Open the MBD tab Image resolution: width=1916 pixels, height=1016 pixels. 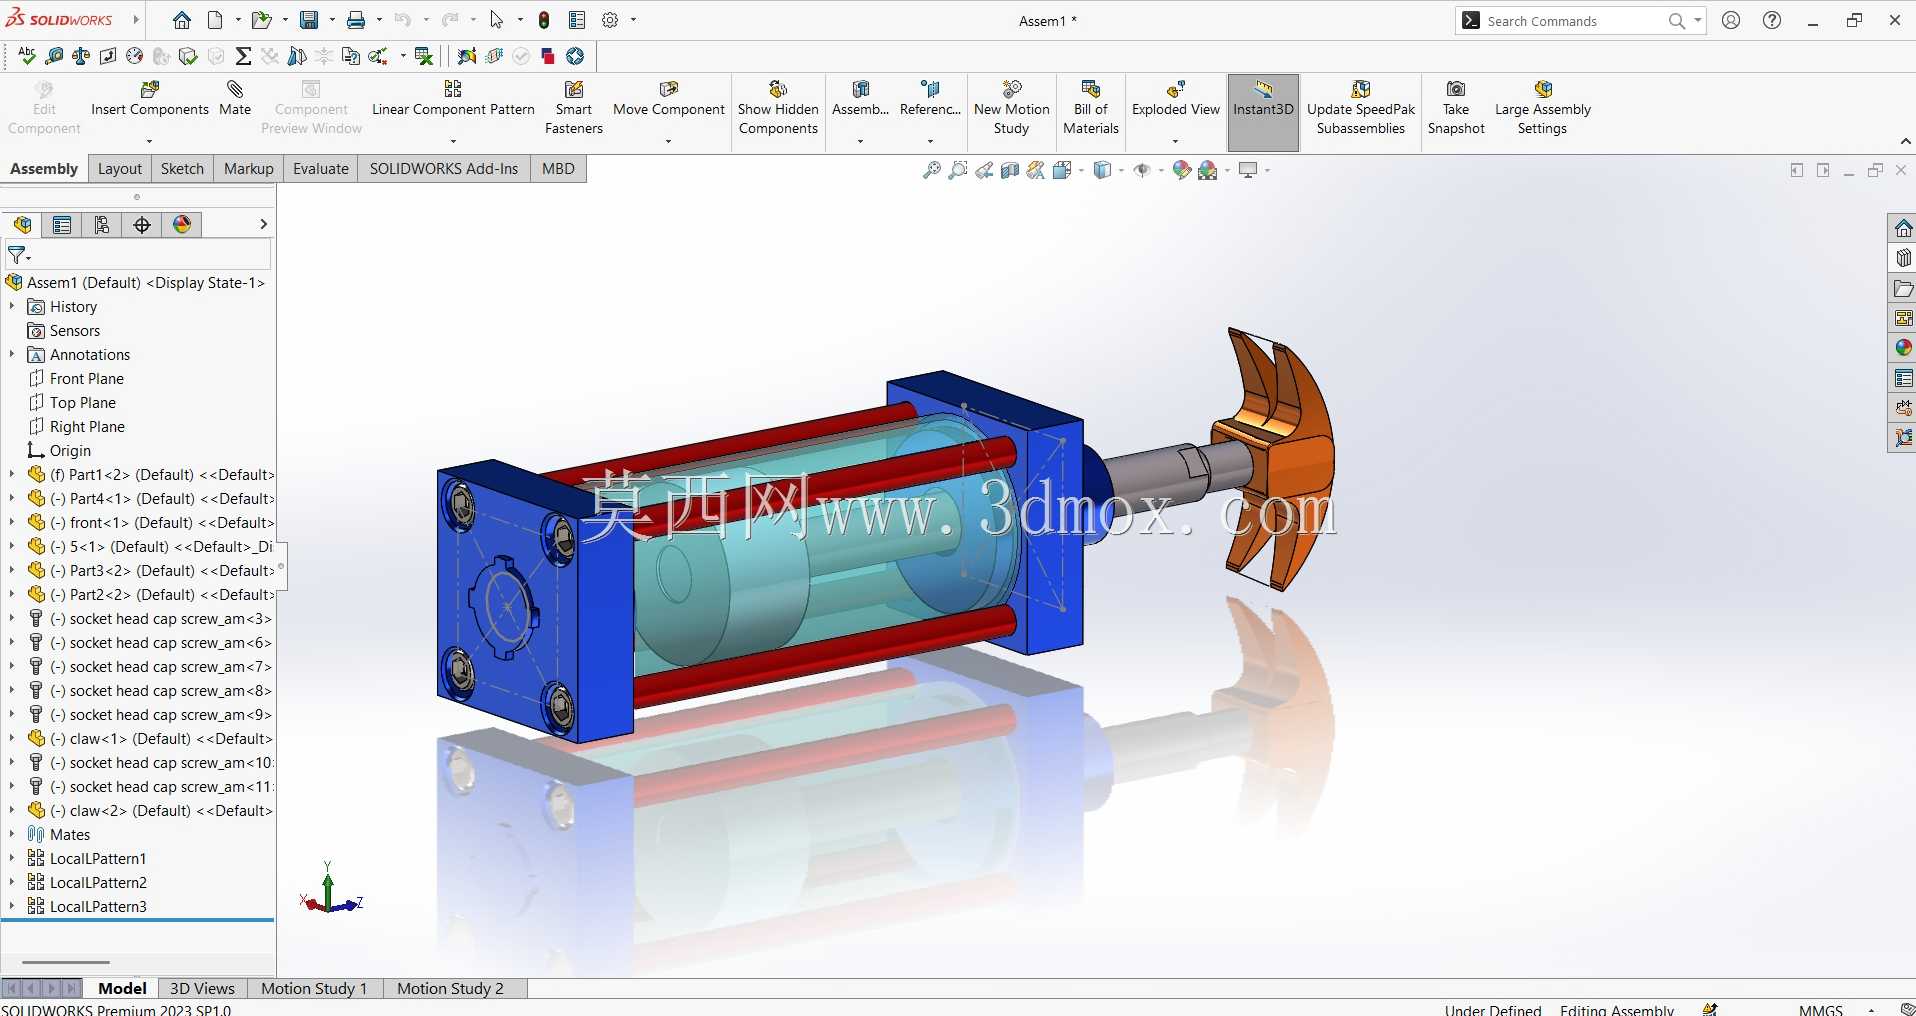[x=558, y=169]
